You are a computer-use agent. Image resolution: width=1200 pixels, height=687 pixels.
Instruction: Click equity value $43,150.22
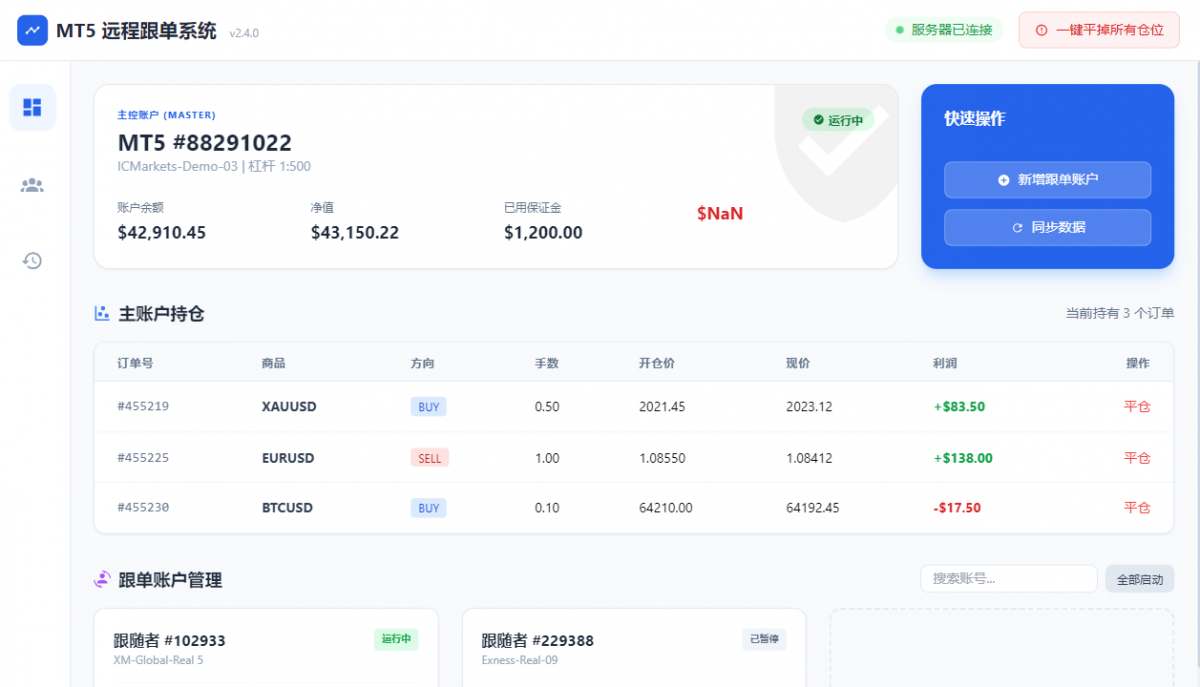click(x=355, y=233)
